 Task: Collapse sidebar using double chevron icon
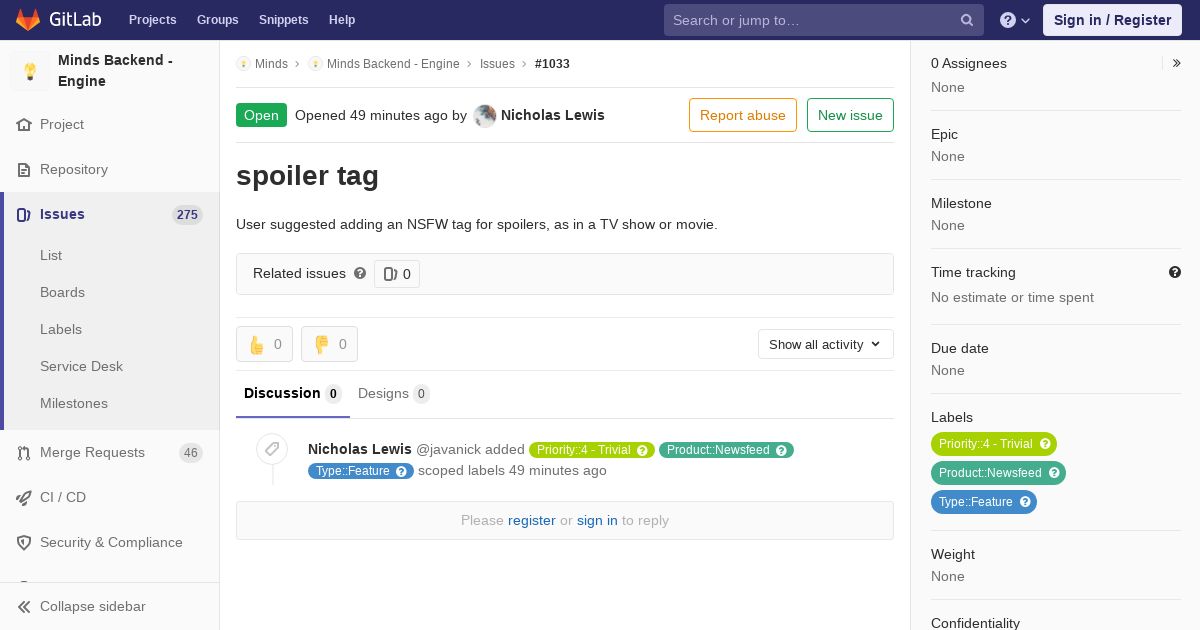click(x=24, y=607)
